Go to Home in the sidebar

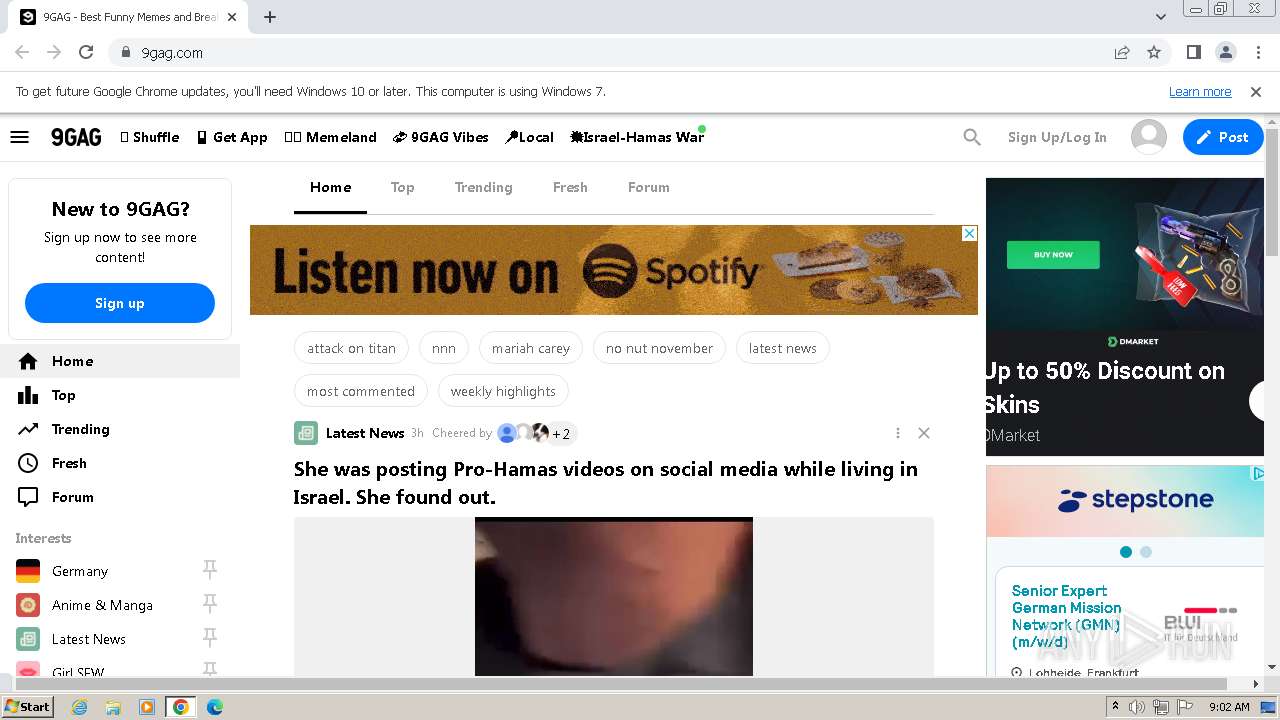point(120,361)
